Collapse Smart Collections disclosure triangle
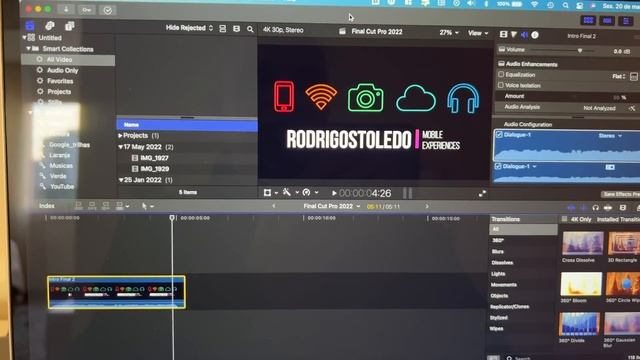The image size is (640, 360). pyautogui.click(x=29, y=49)
